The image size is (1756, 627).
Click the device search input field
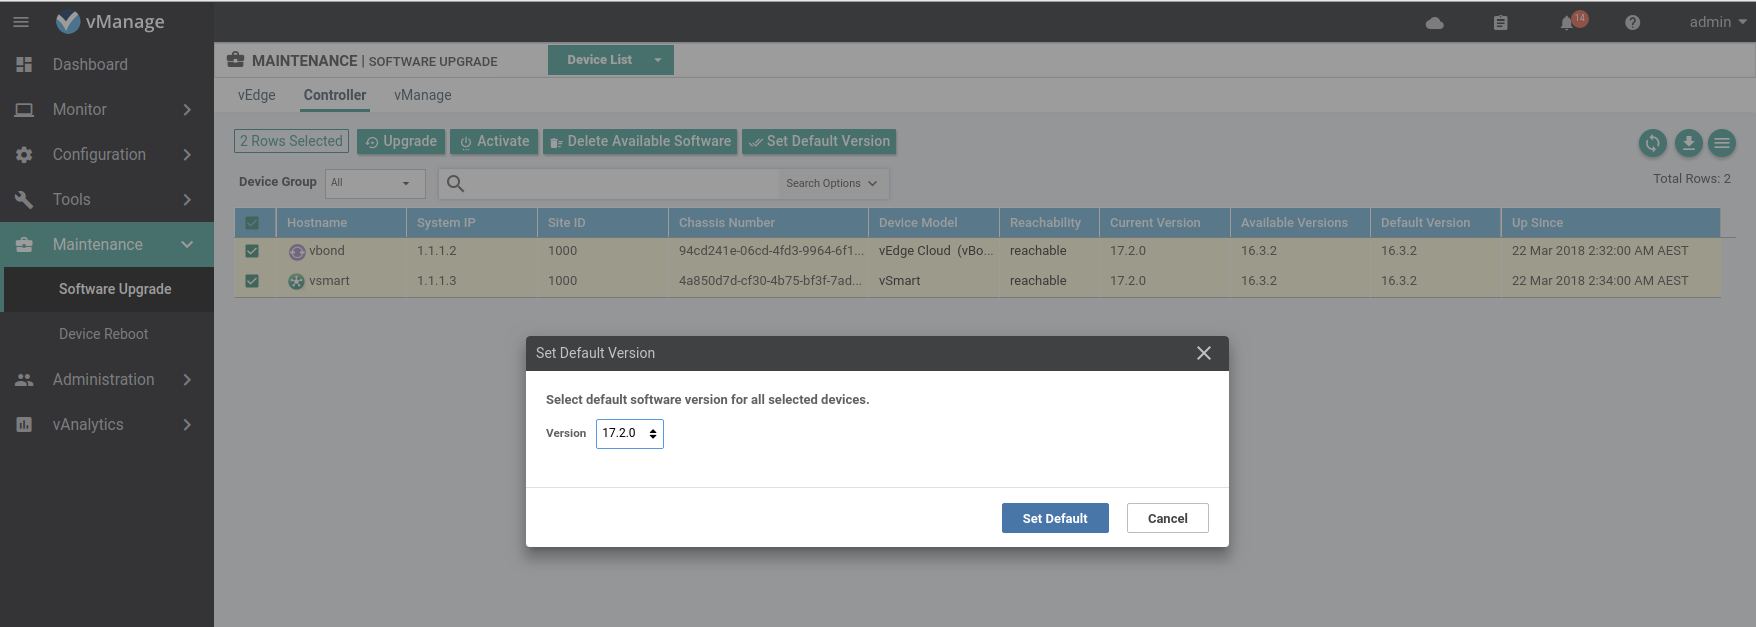tap(620, 184)
